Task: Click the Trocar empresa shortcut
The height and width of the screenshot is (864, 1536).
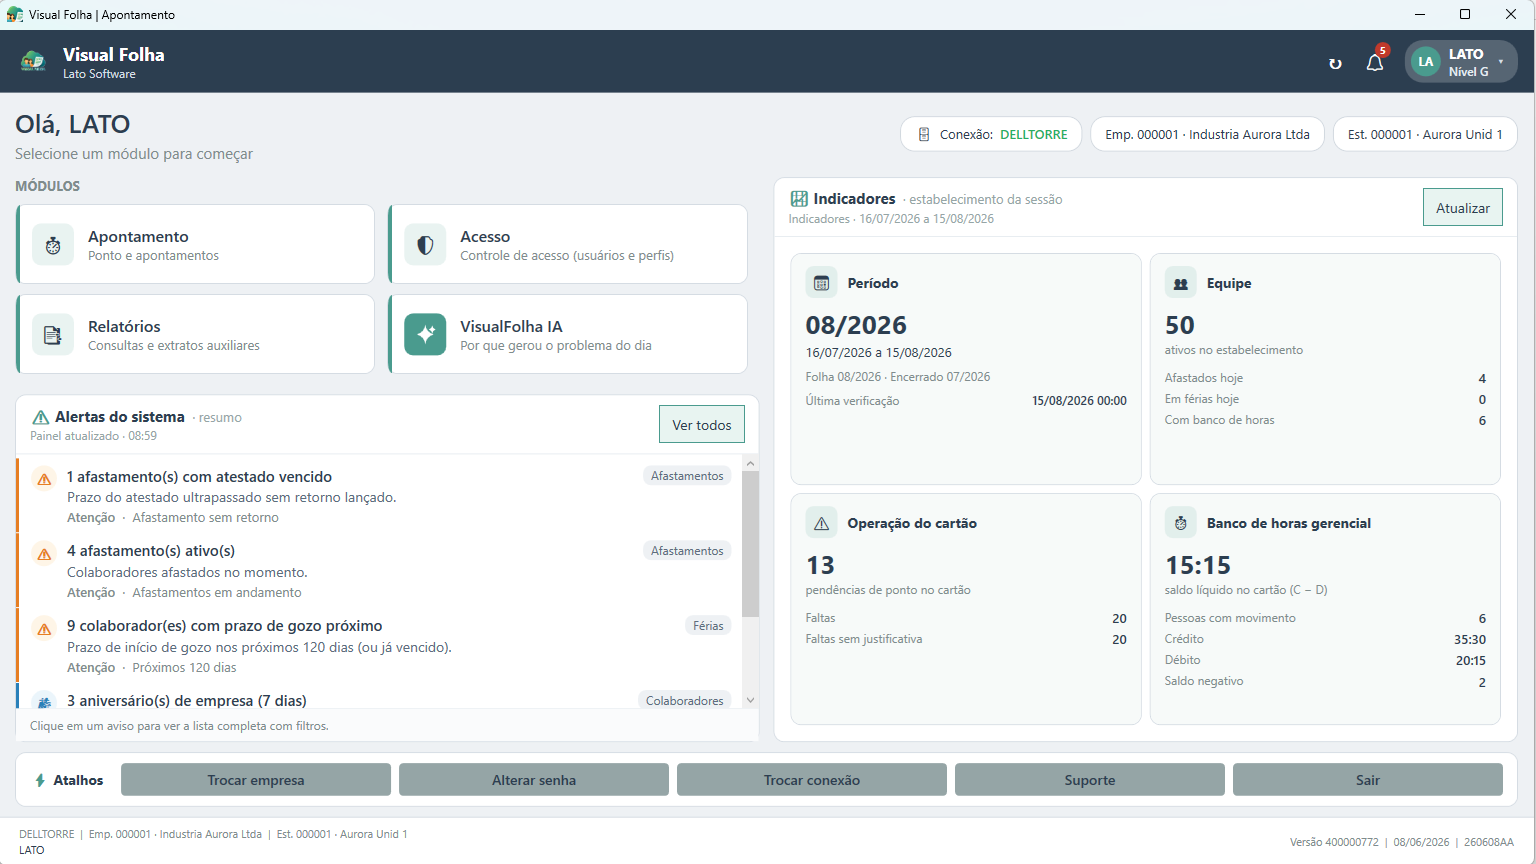Action: [256, 780]
